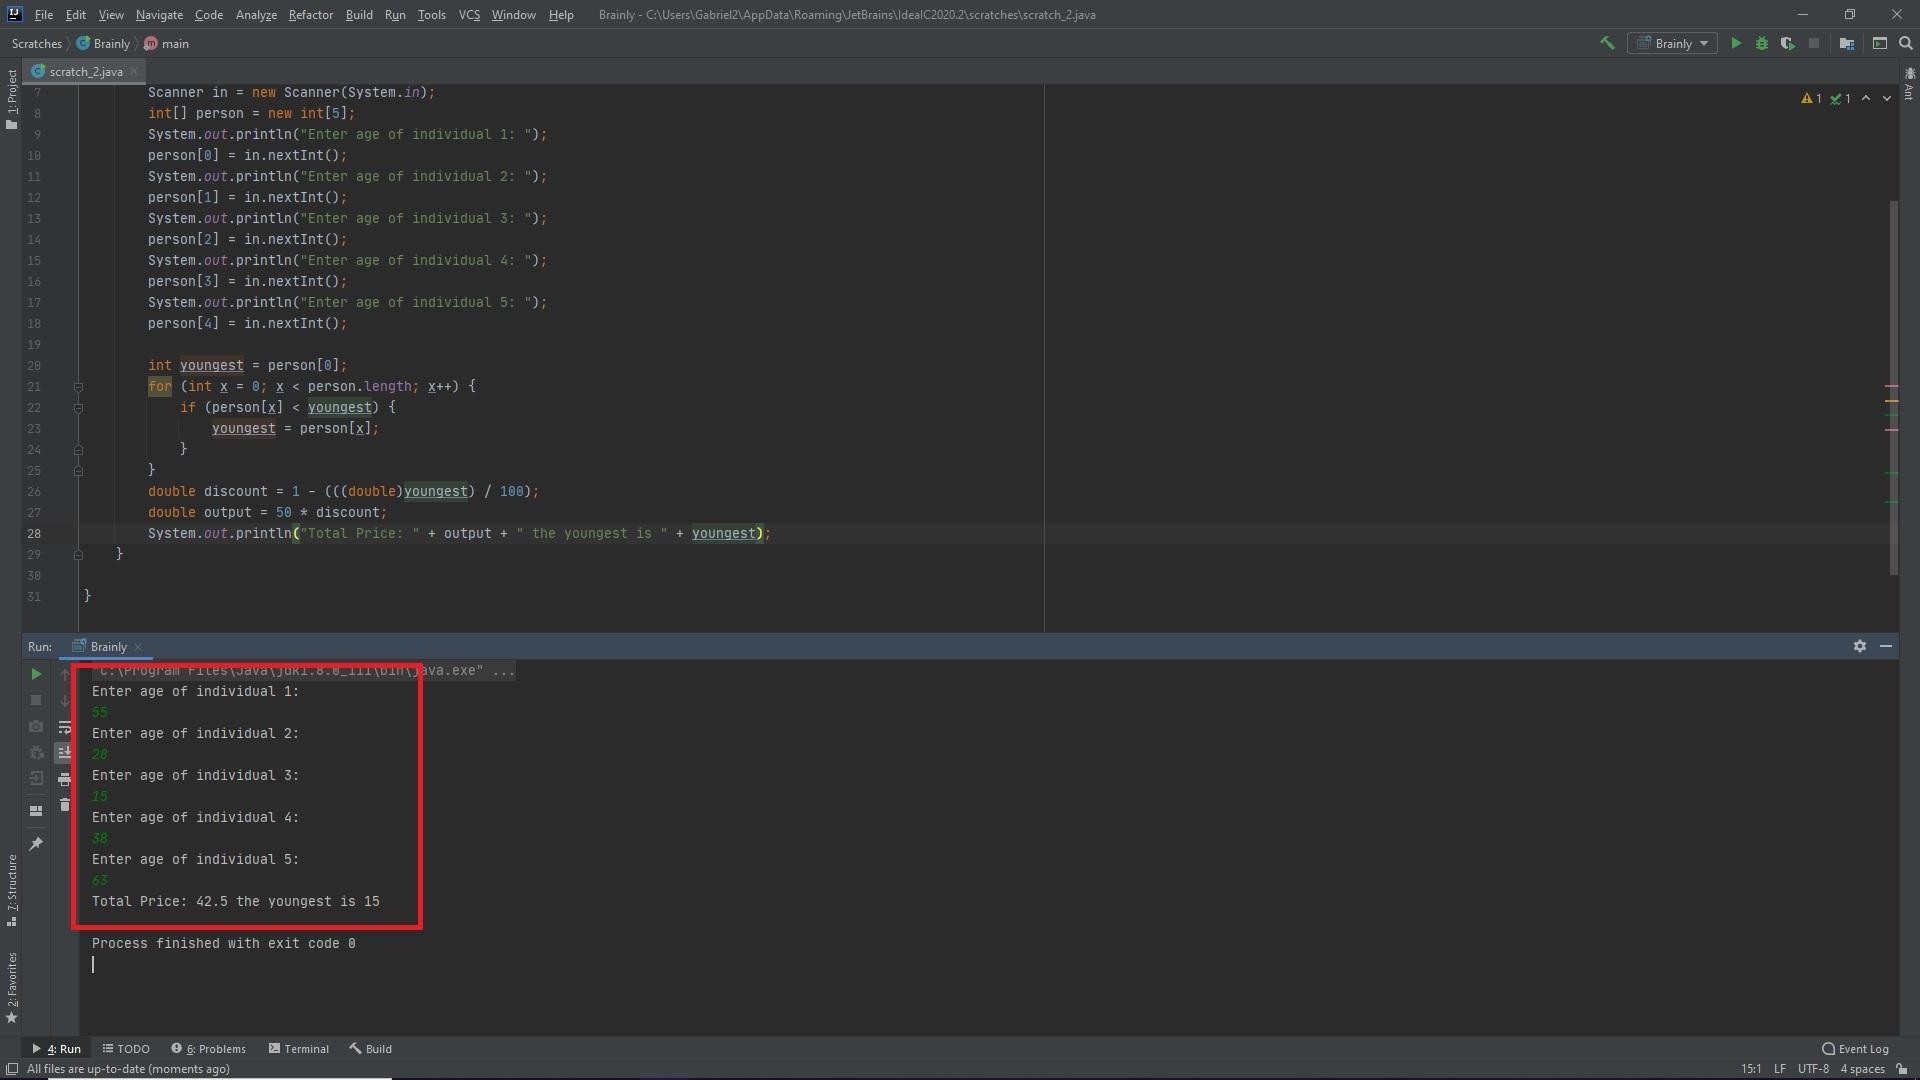Open the Event Log button

click(1855, 1049)
